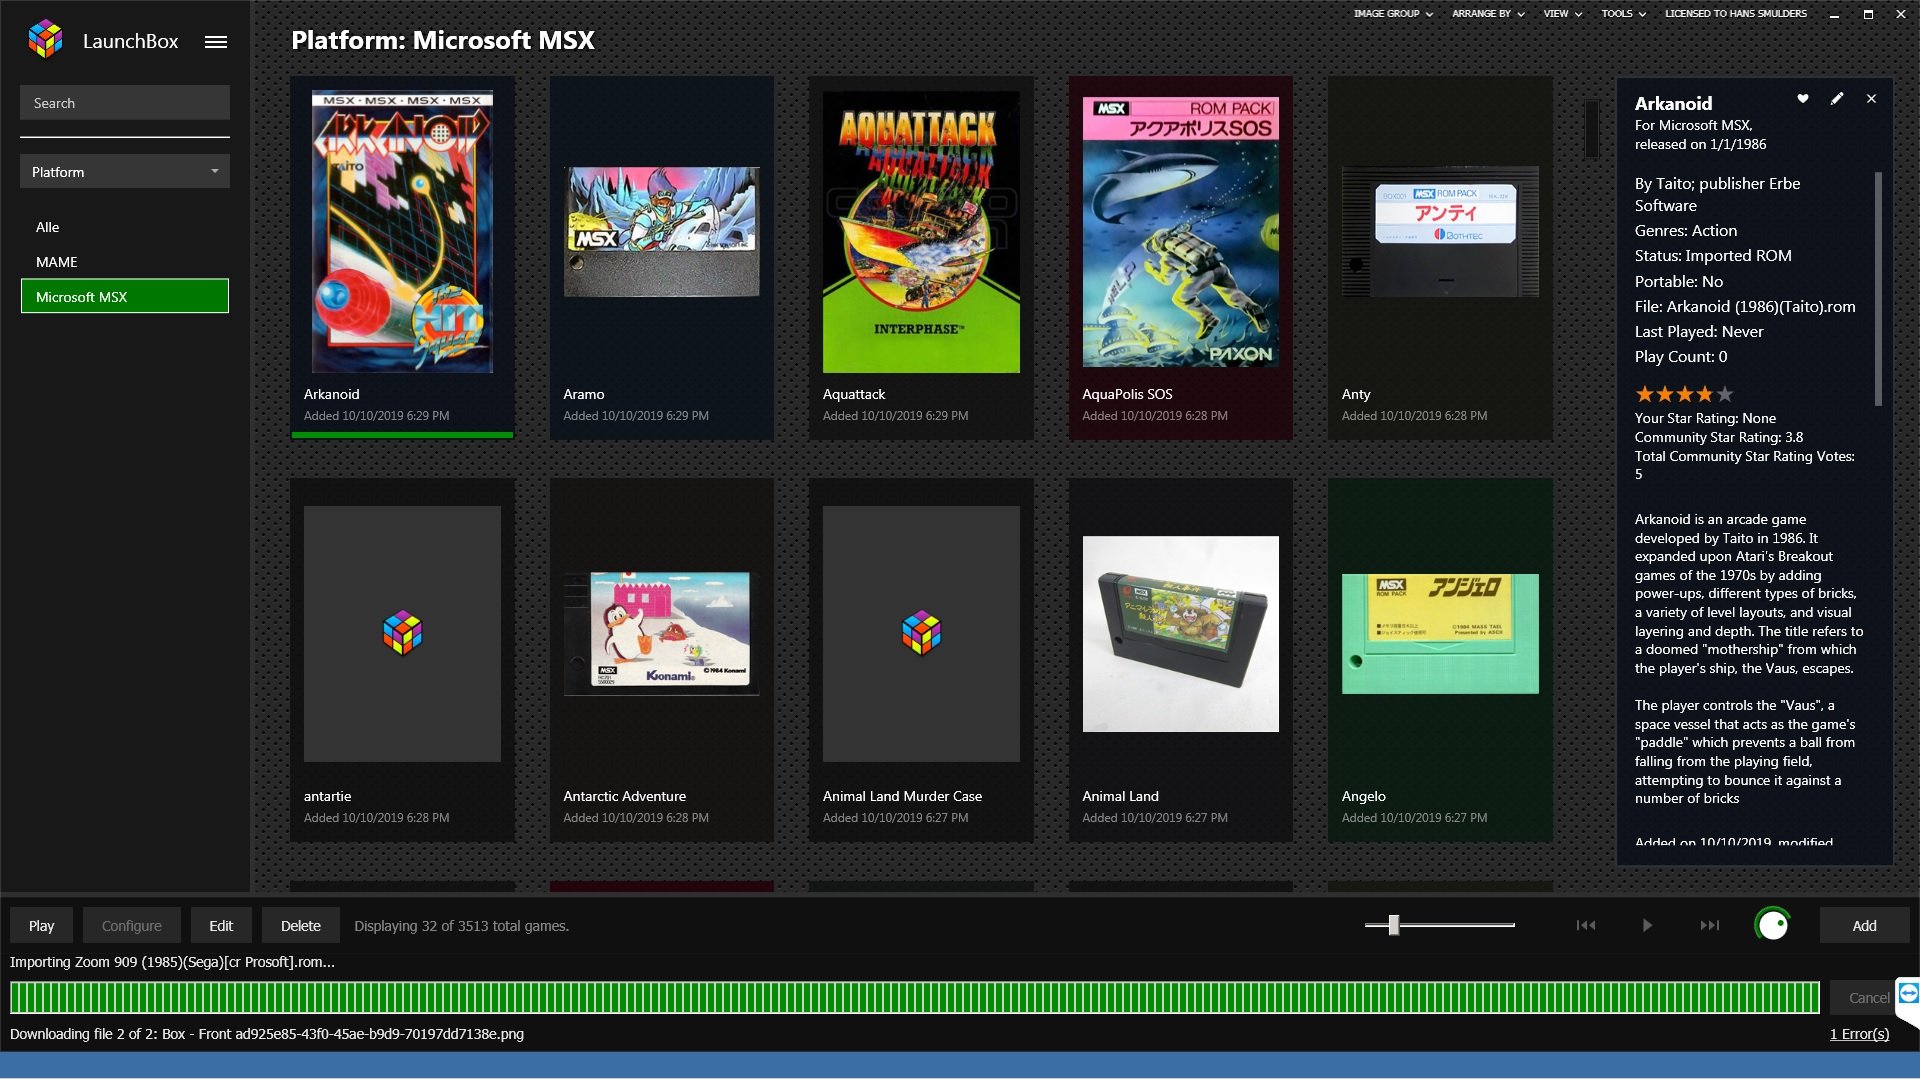Click the 'Genres: Action' line
Image resolution: width=1920 pixels, height=1080 pixels.
[x=1685, y=230]
